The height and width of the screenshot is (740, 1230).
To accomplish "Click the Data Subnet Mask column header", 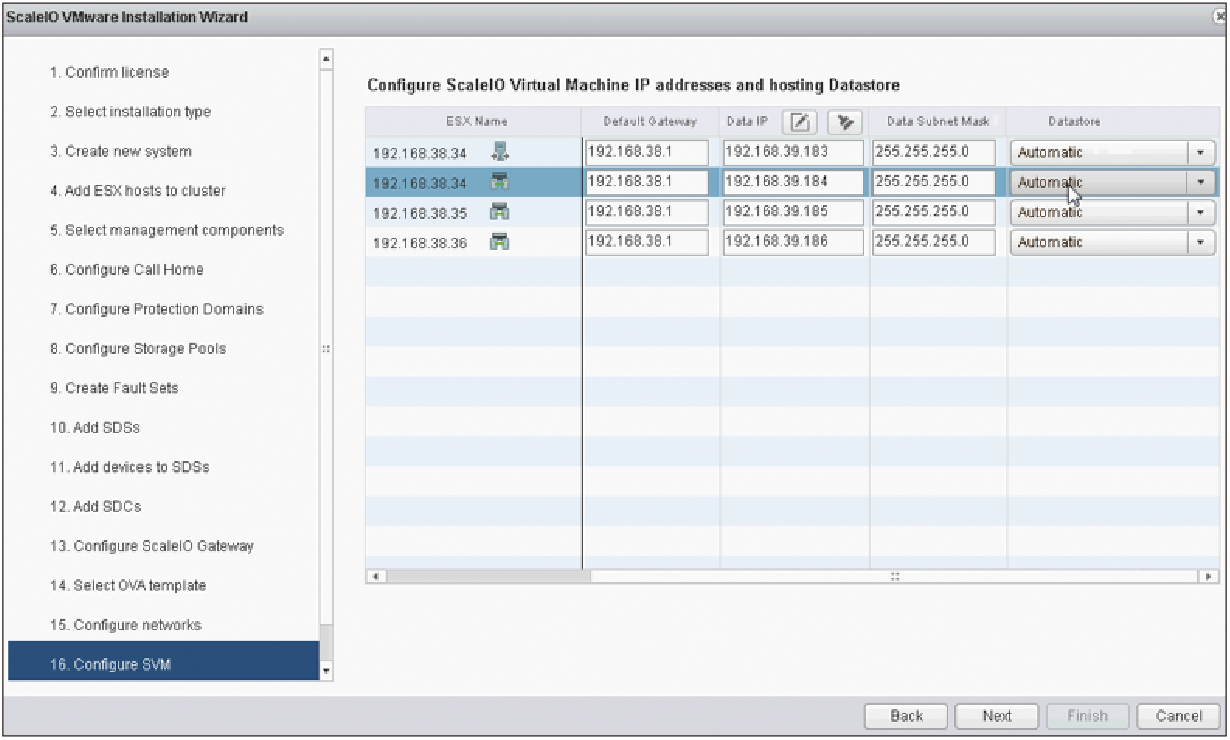I will (938, 121).
